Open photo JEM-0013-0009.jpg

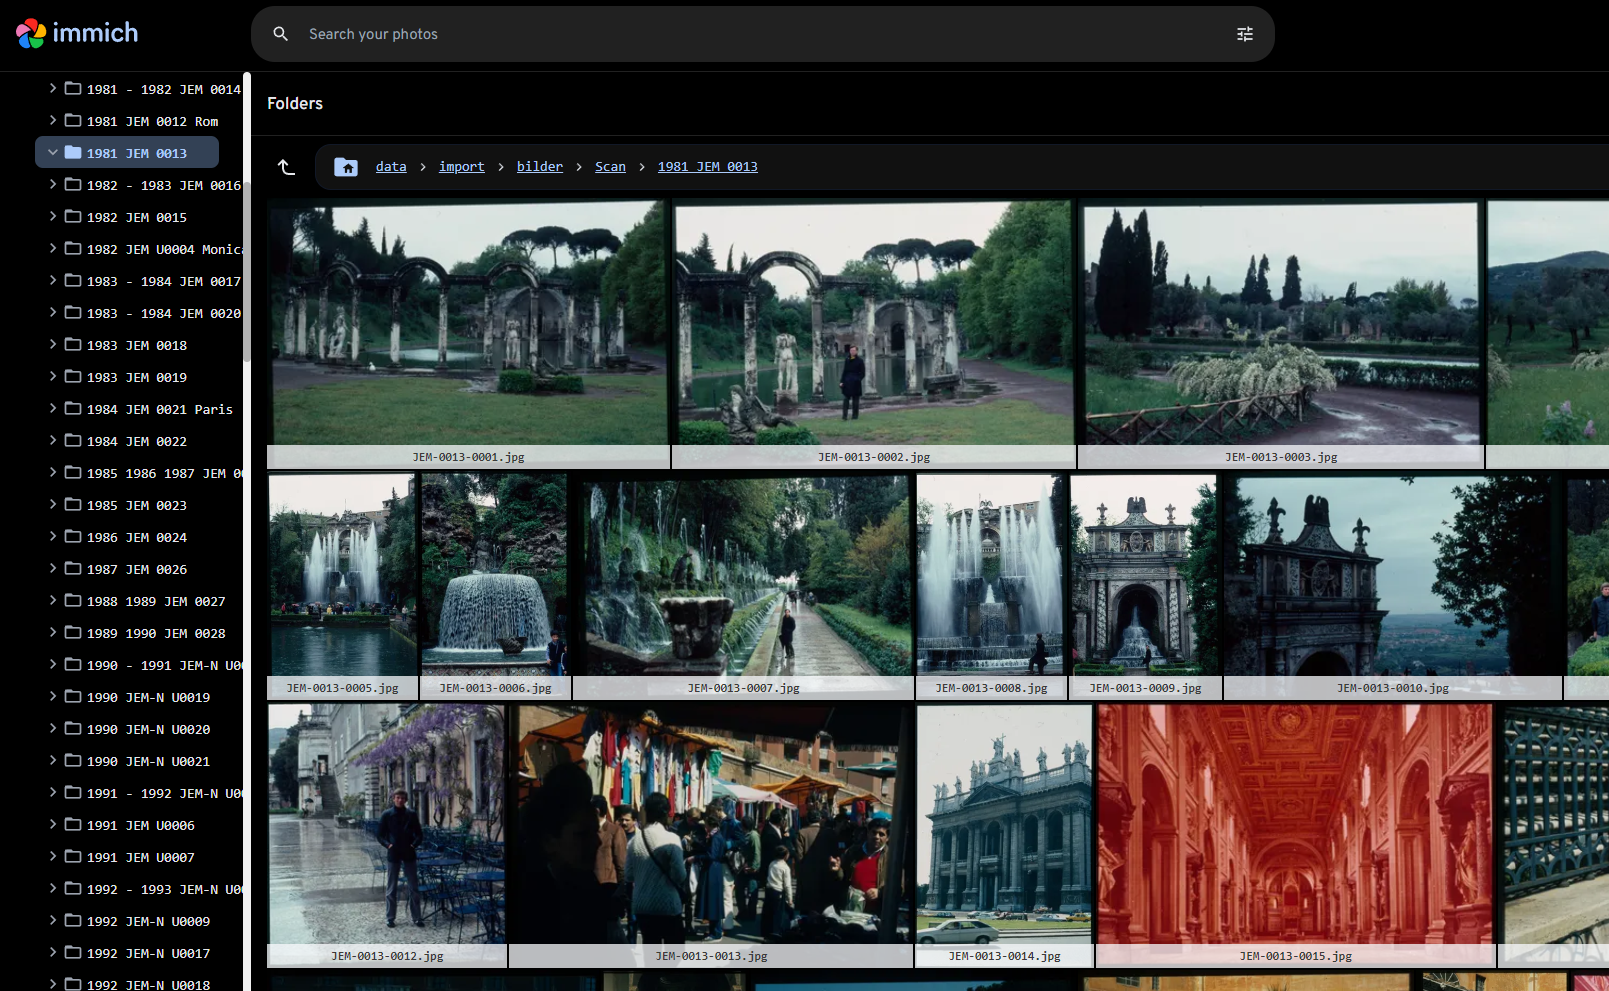1145,586
